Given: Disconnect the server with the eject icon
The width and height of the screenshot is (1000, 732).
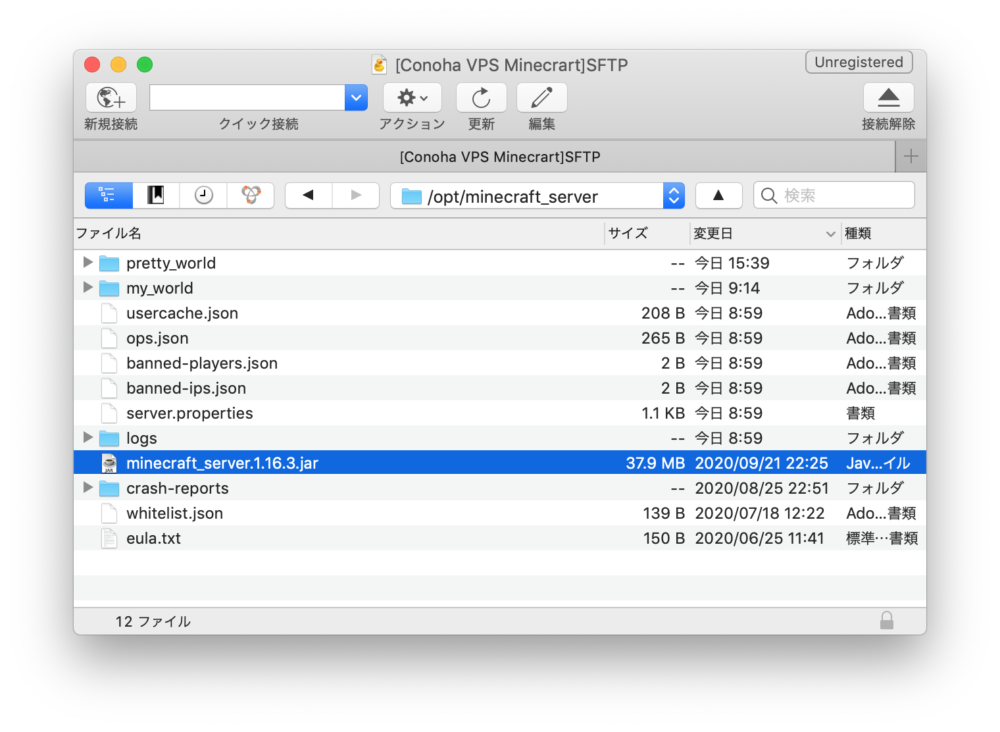Looking at the screenshot, I should click(887, 97).
